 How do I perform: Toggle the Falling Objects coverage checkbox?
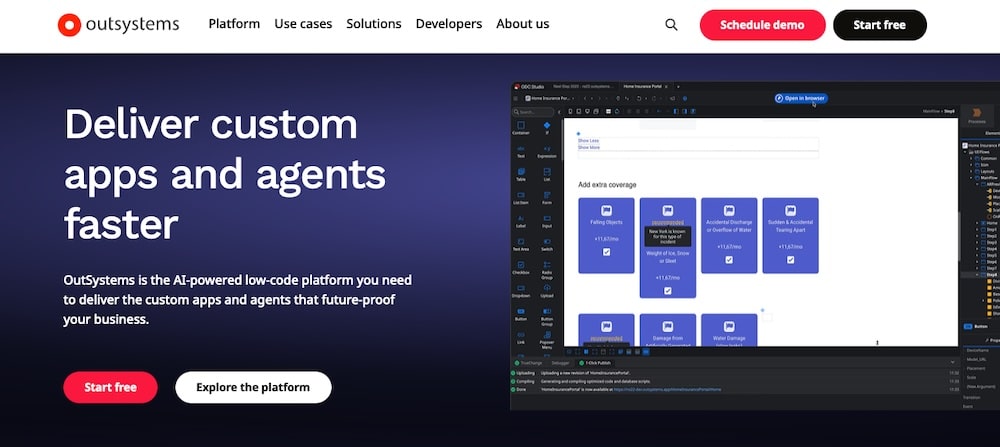606,252
